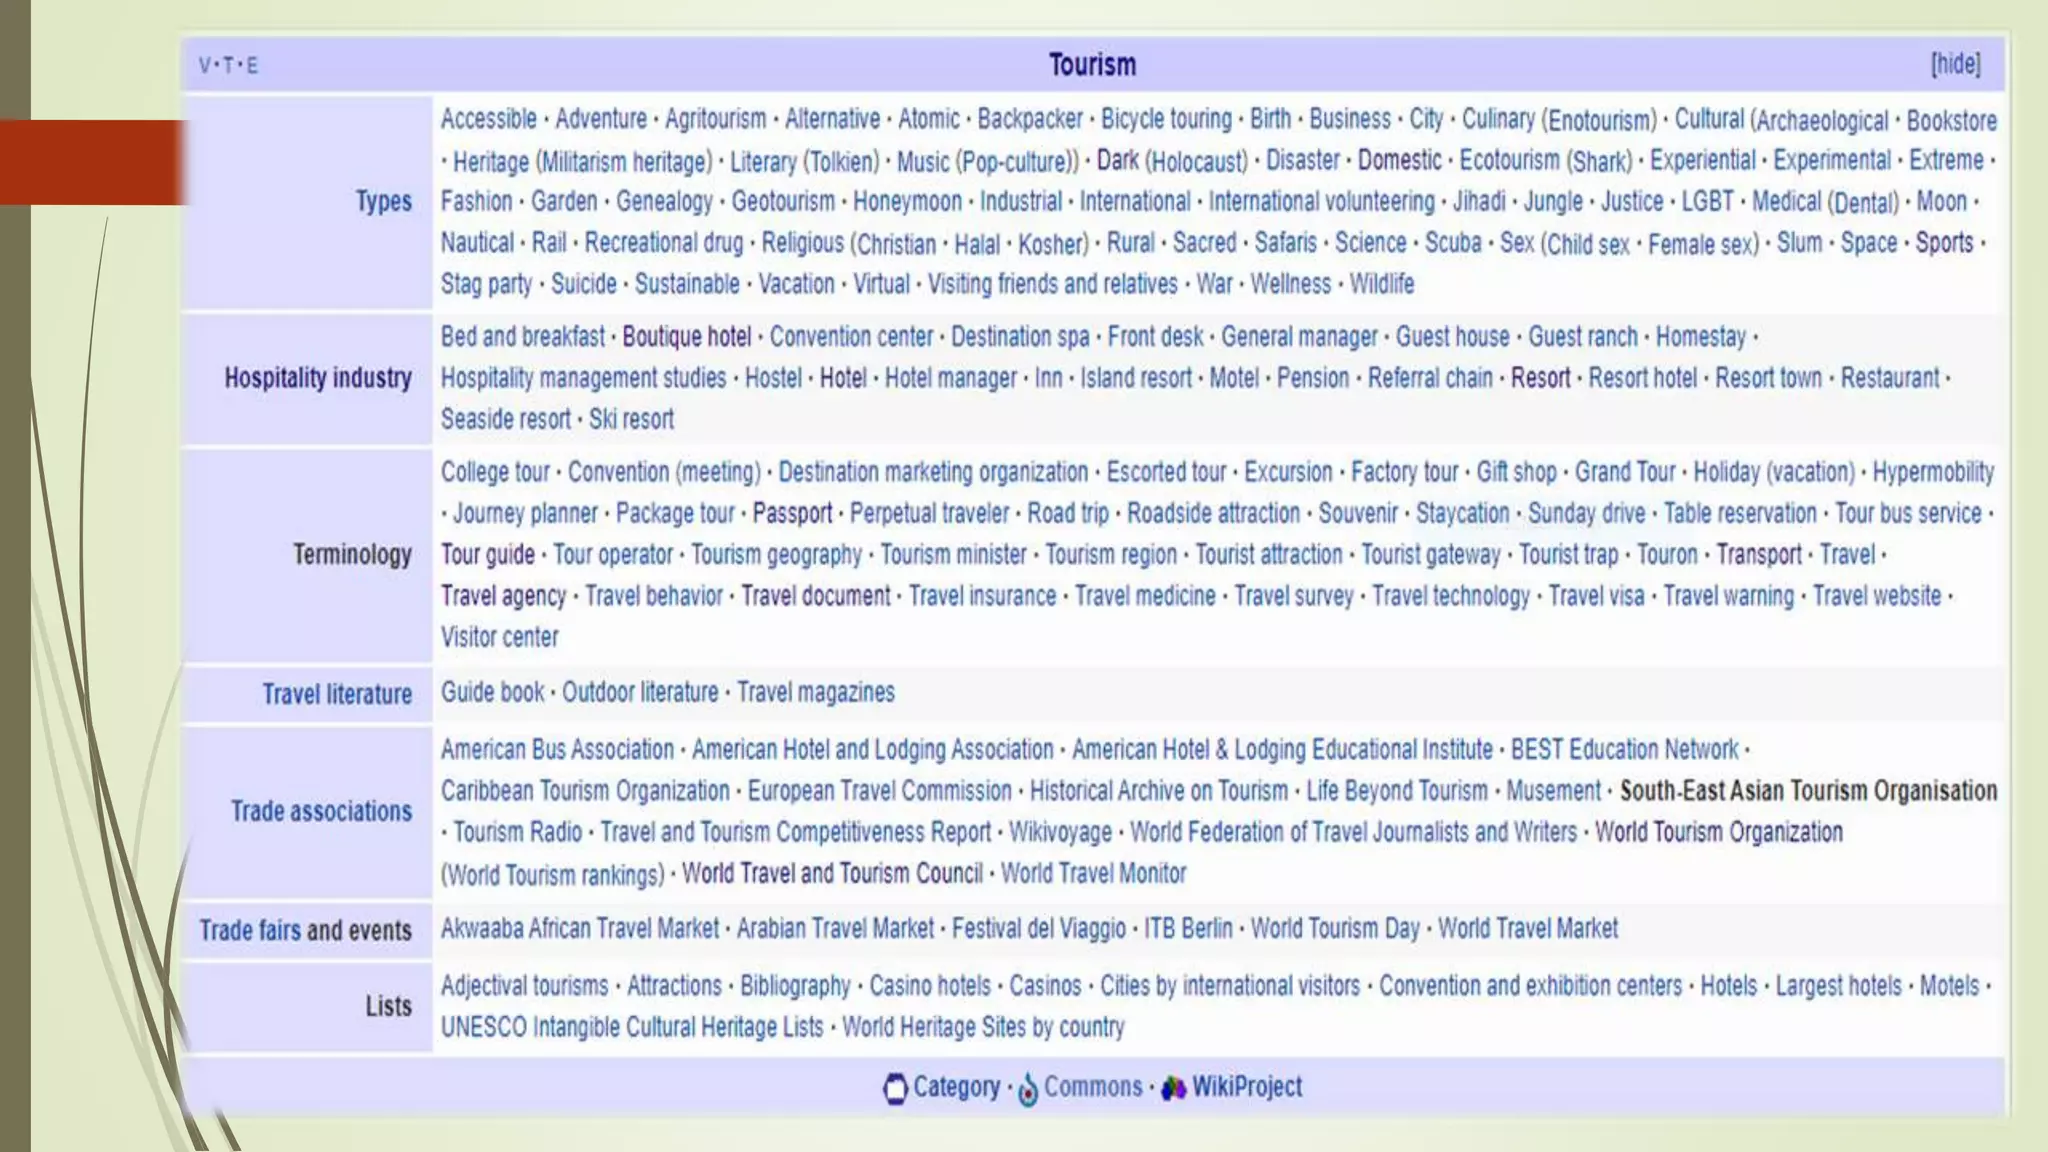
Task: Select the World Tourism Day link
Action: pos(1335,929)
